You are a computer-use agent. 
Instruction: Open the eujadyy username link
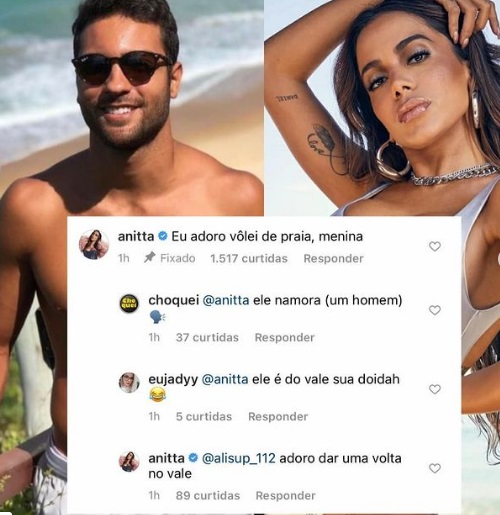coord(173,380)
